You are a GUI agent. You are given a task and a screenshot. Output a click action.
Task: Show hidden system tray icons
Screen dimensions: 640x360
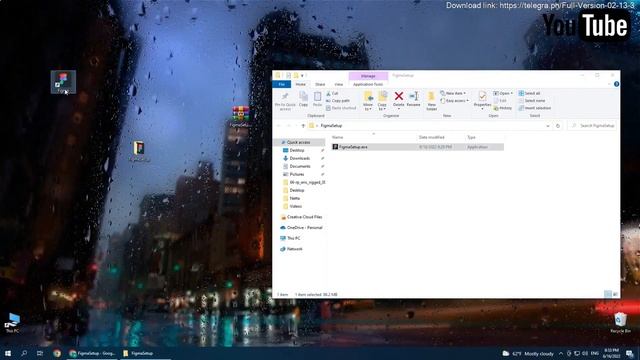point(561,353)
